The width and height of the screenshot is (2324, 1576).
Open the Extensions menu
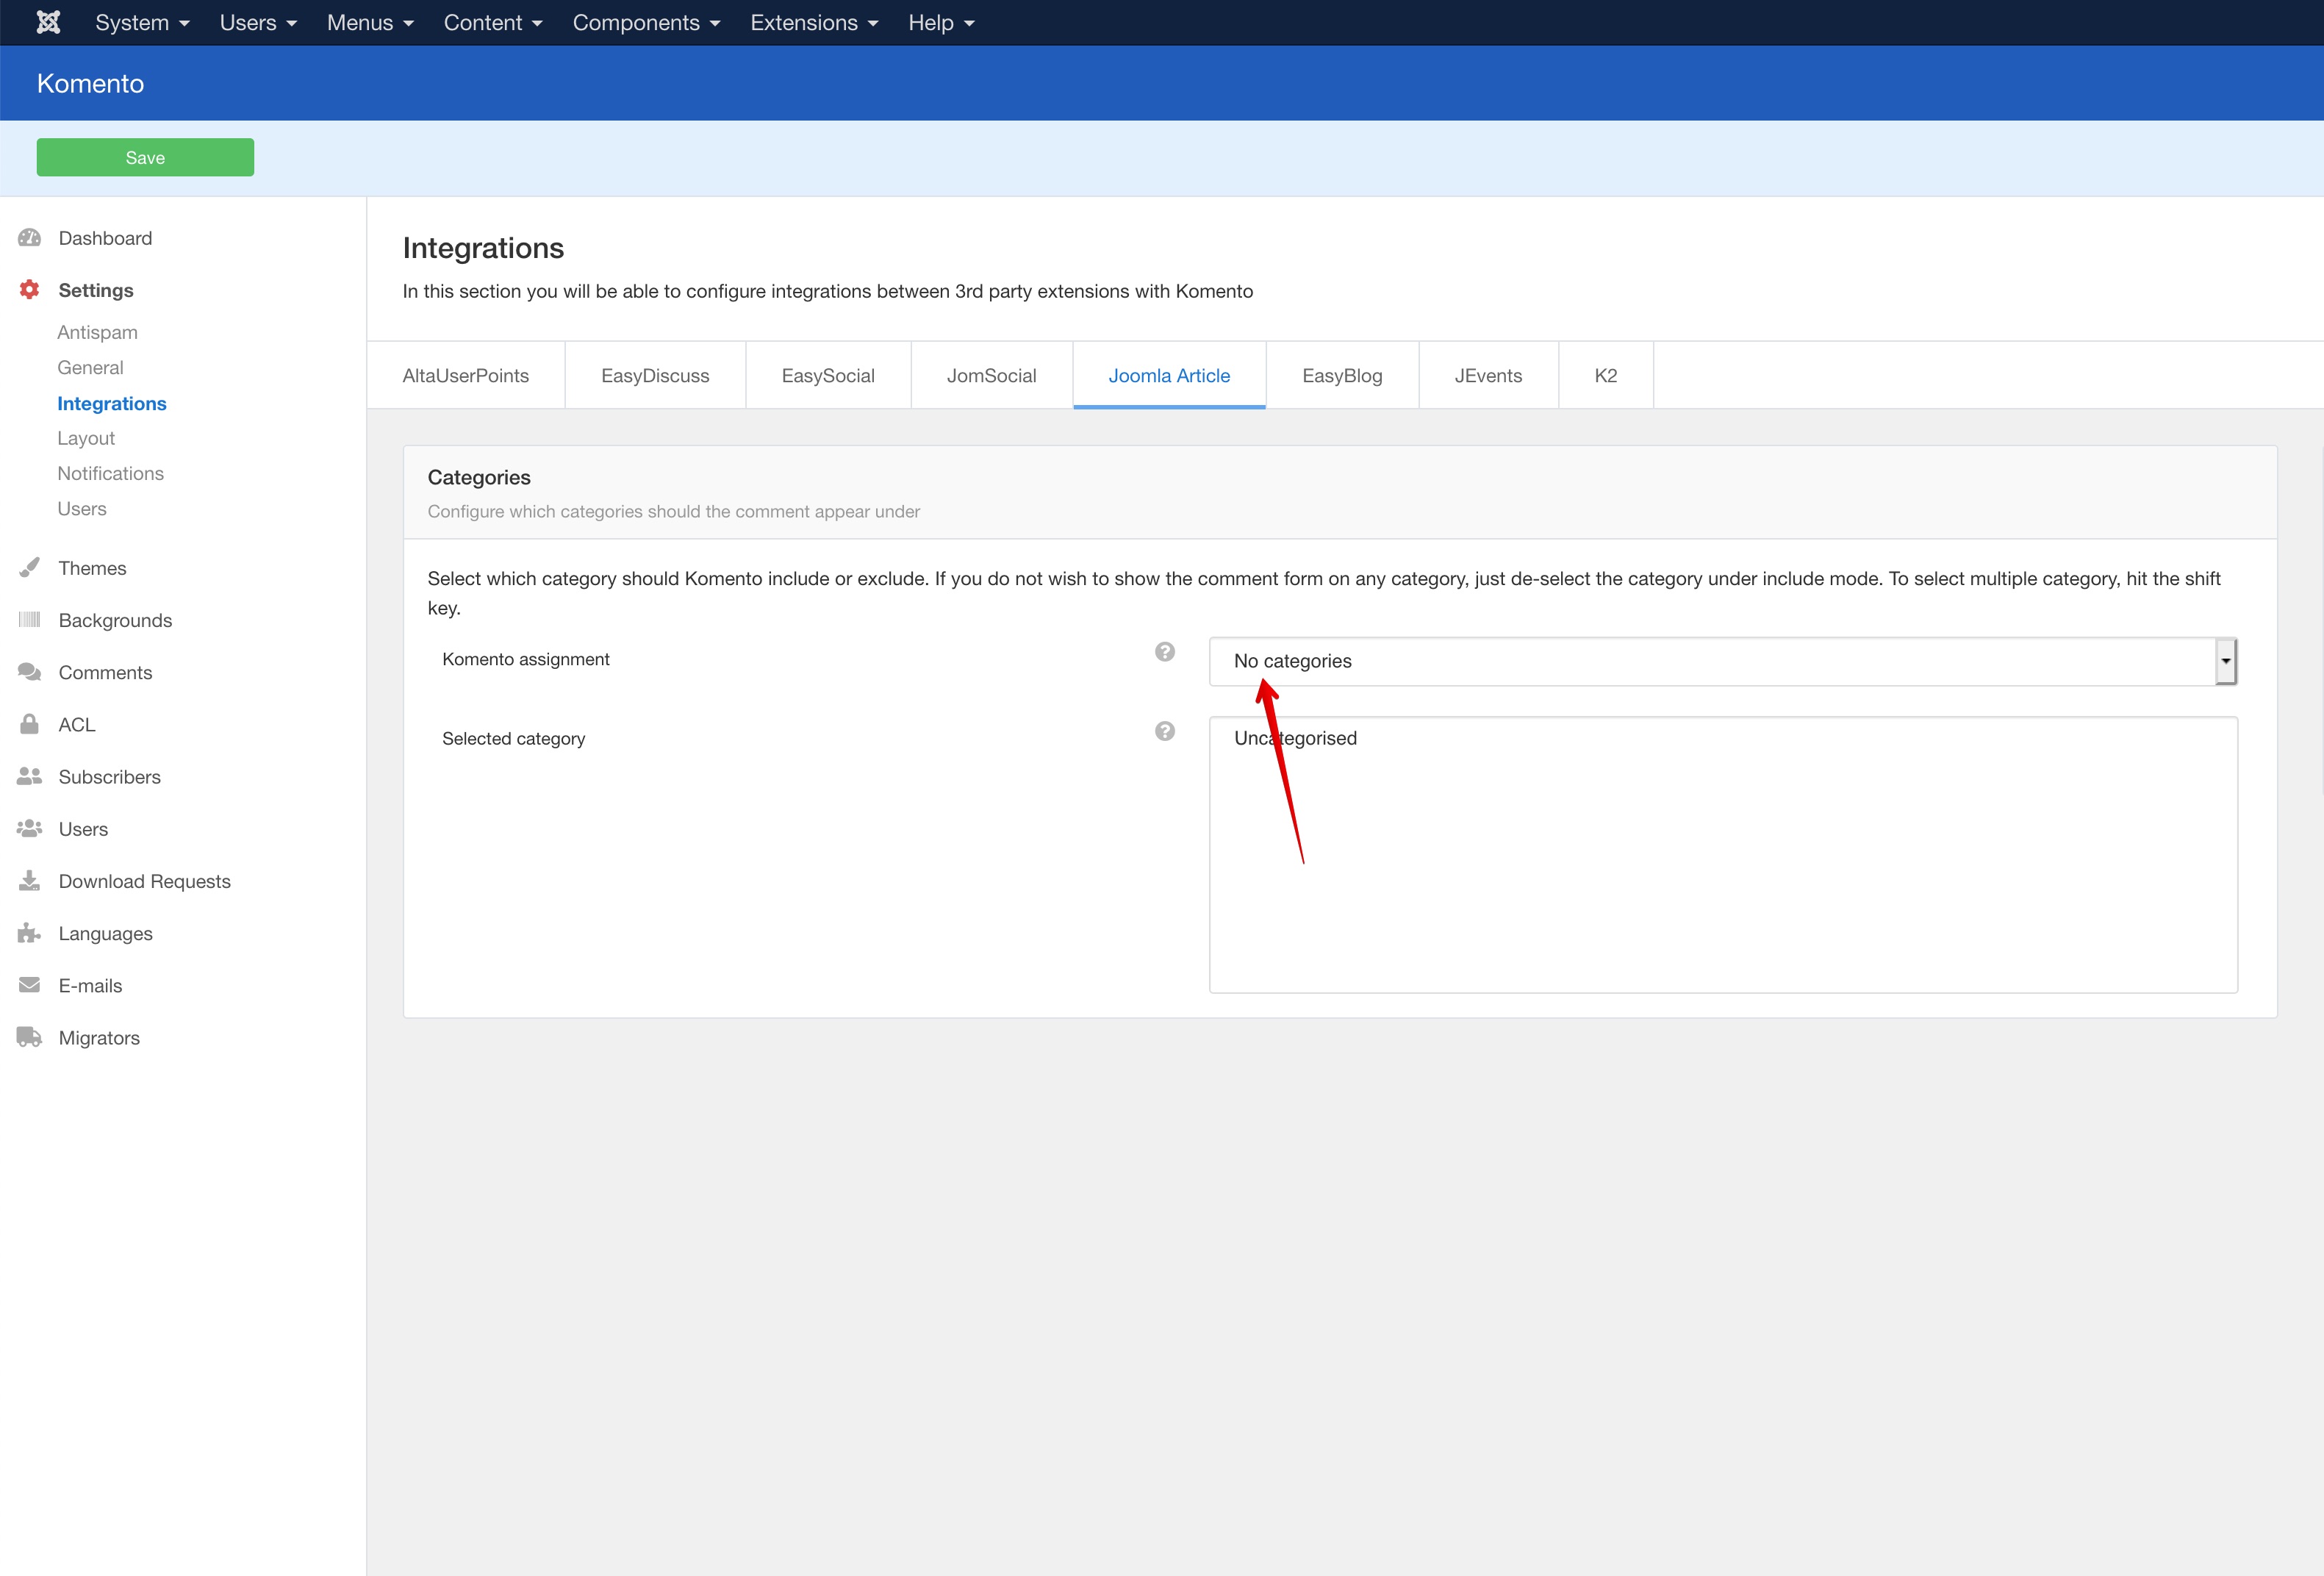pyautogui.click(x=814, y=22)
